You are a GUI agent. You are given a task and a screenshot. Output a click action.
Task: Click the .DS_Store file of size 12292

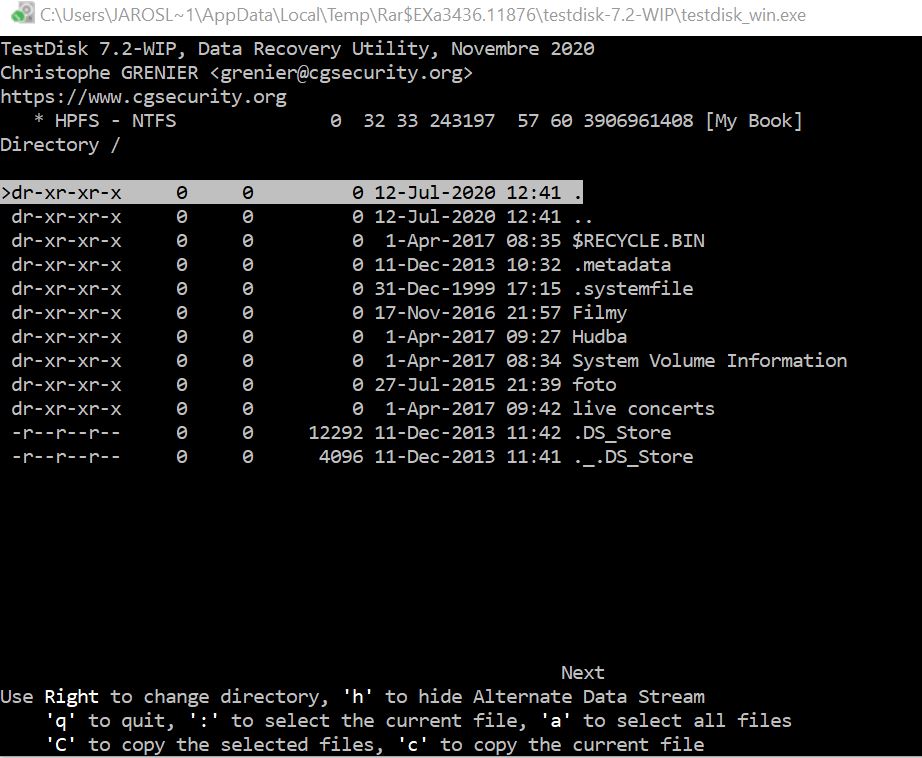click(x=621, y=433)
